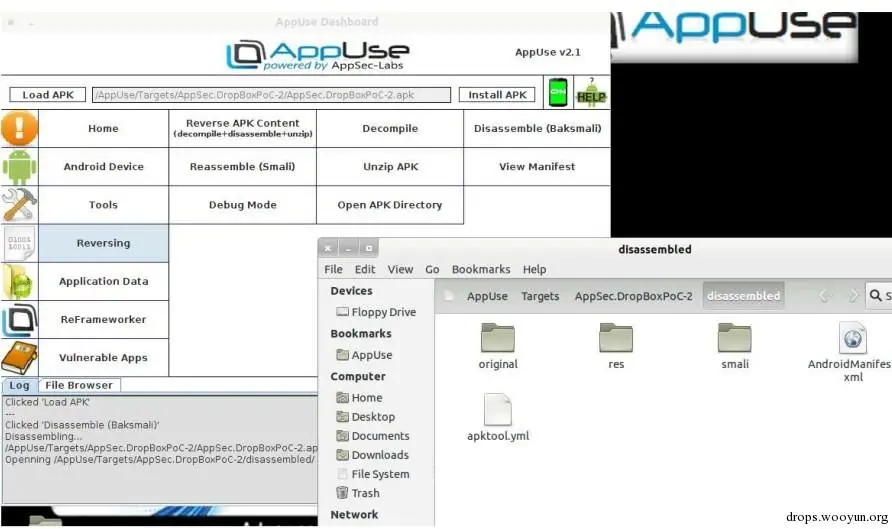This screenshot has height=529, width=892.
Task: Click AppUse breadcrumb in path bar
Action: click(487, 296)
